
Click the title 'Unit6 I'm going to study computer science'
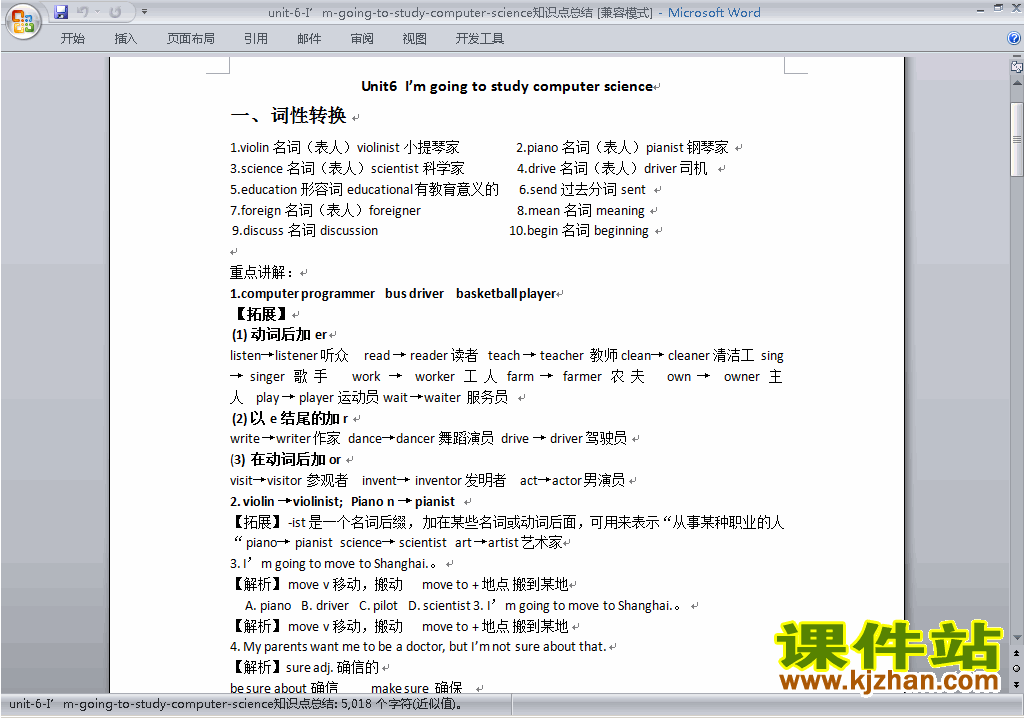(507, 86)
